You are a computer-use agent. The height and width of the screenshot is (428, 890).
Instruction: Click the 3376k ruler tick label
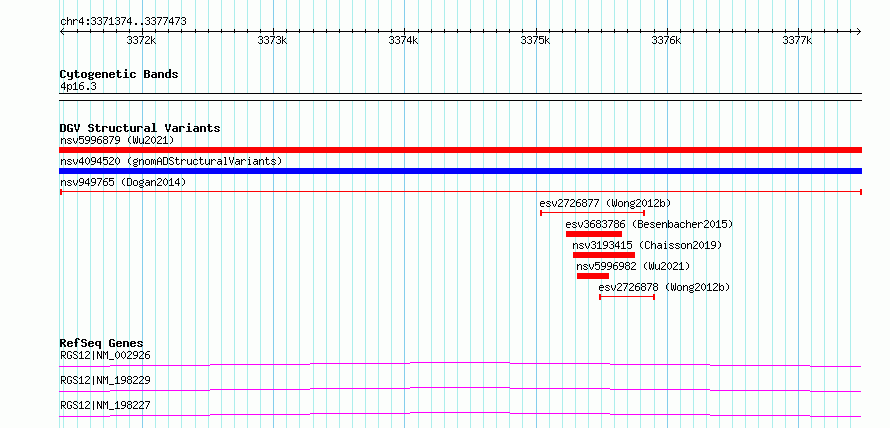click(x=666, y=40)
